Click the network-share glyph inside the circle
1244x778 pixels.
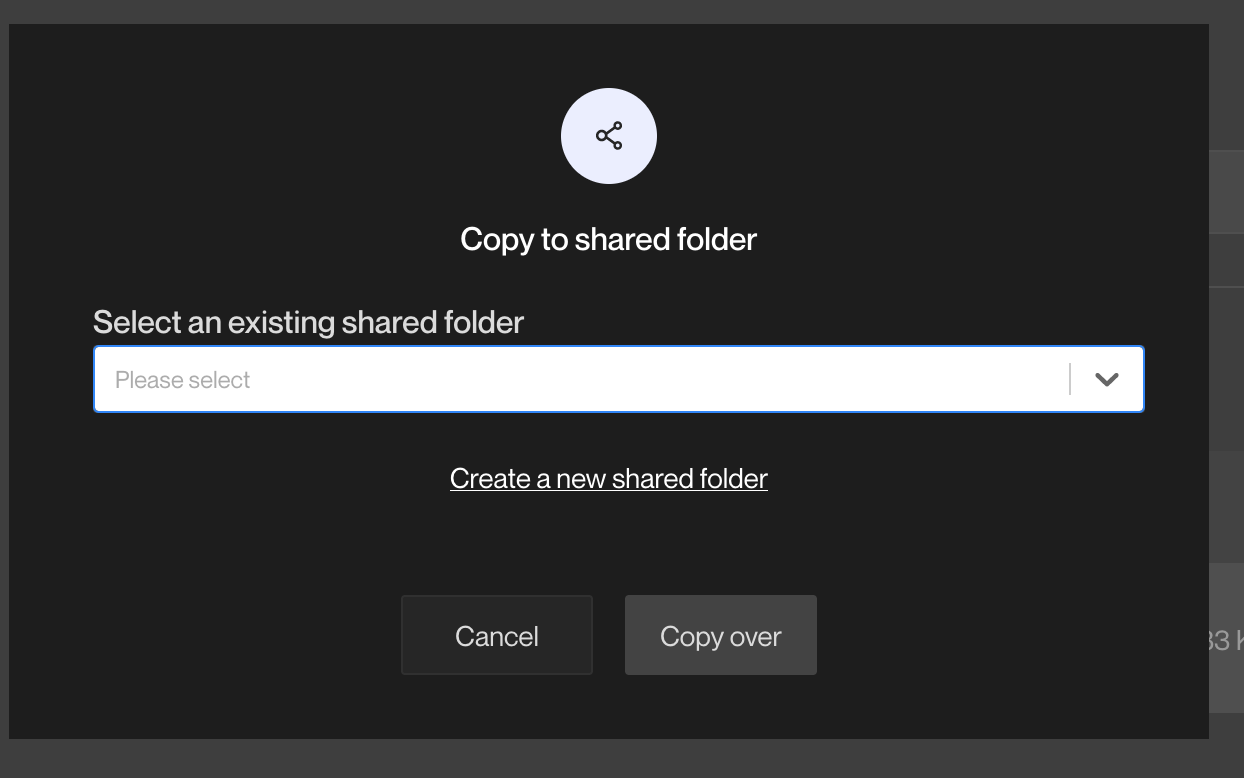point(608,135)
